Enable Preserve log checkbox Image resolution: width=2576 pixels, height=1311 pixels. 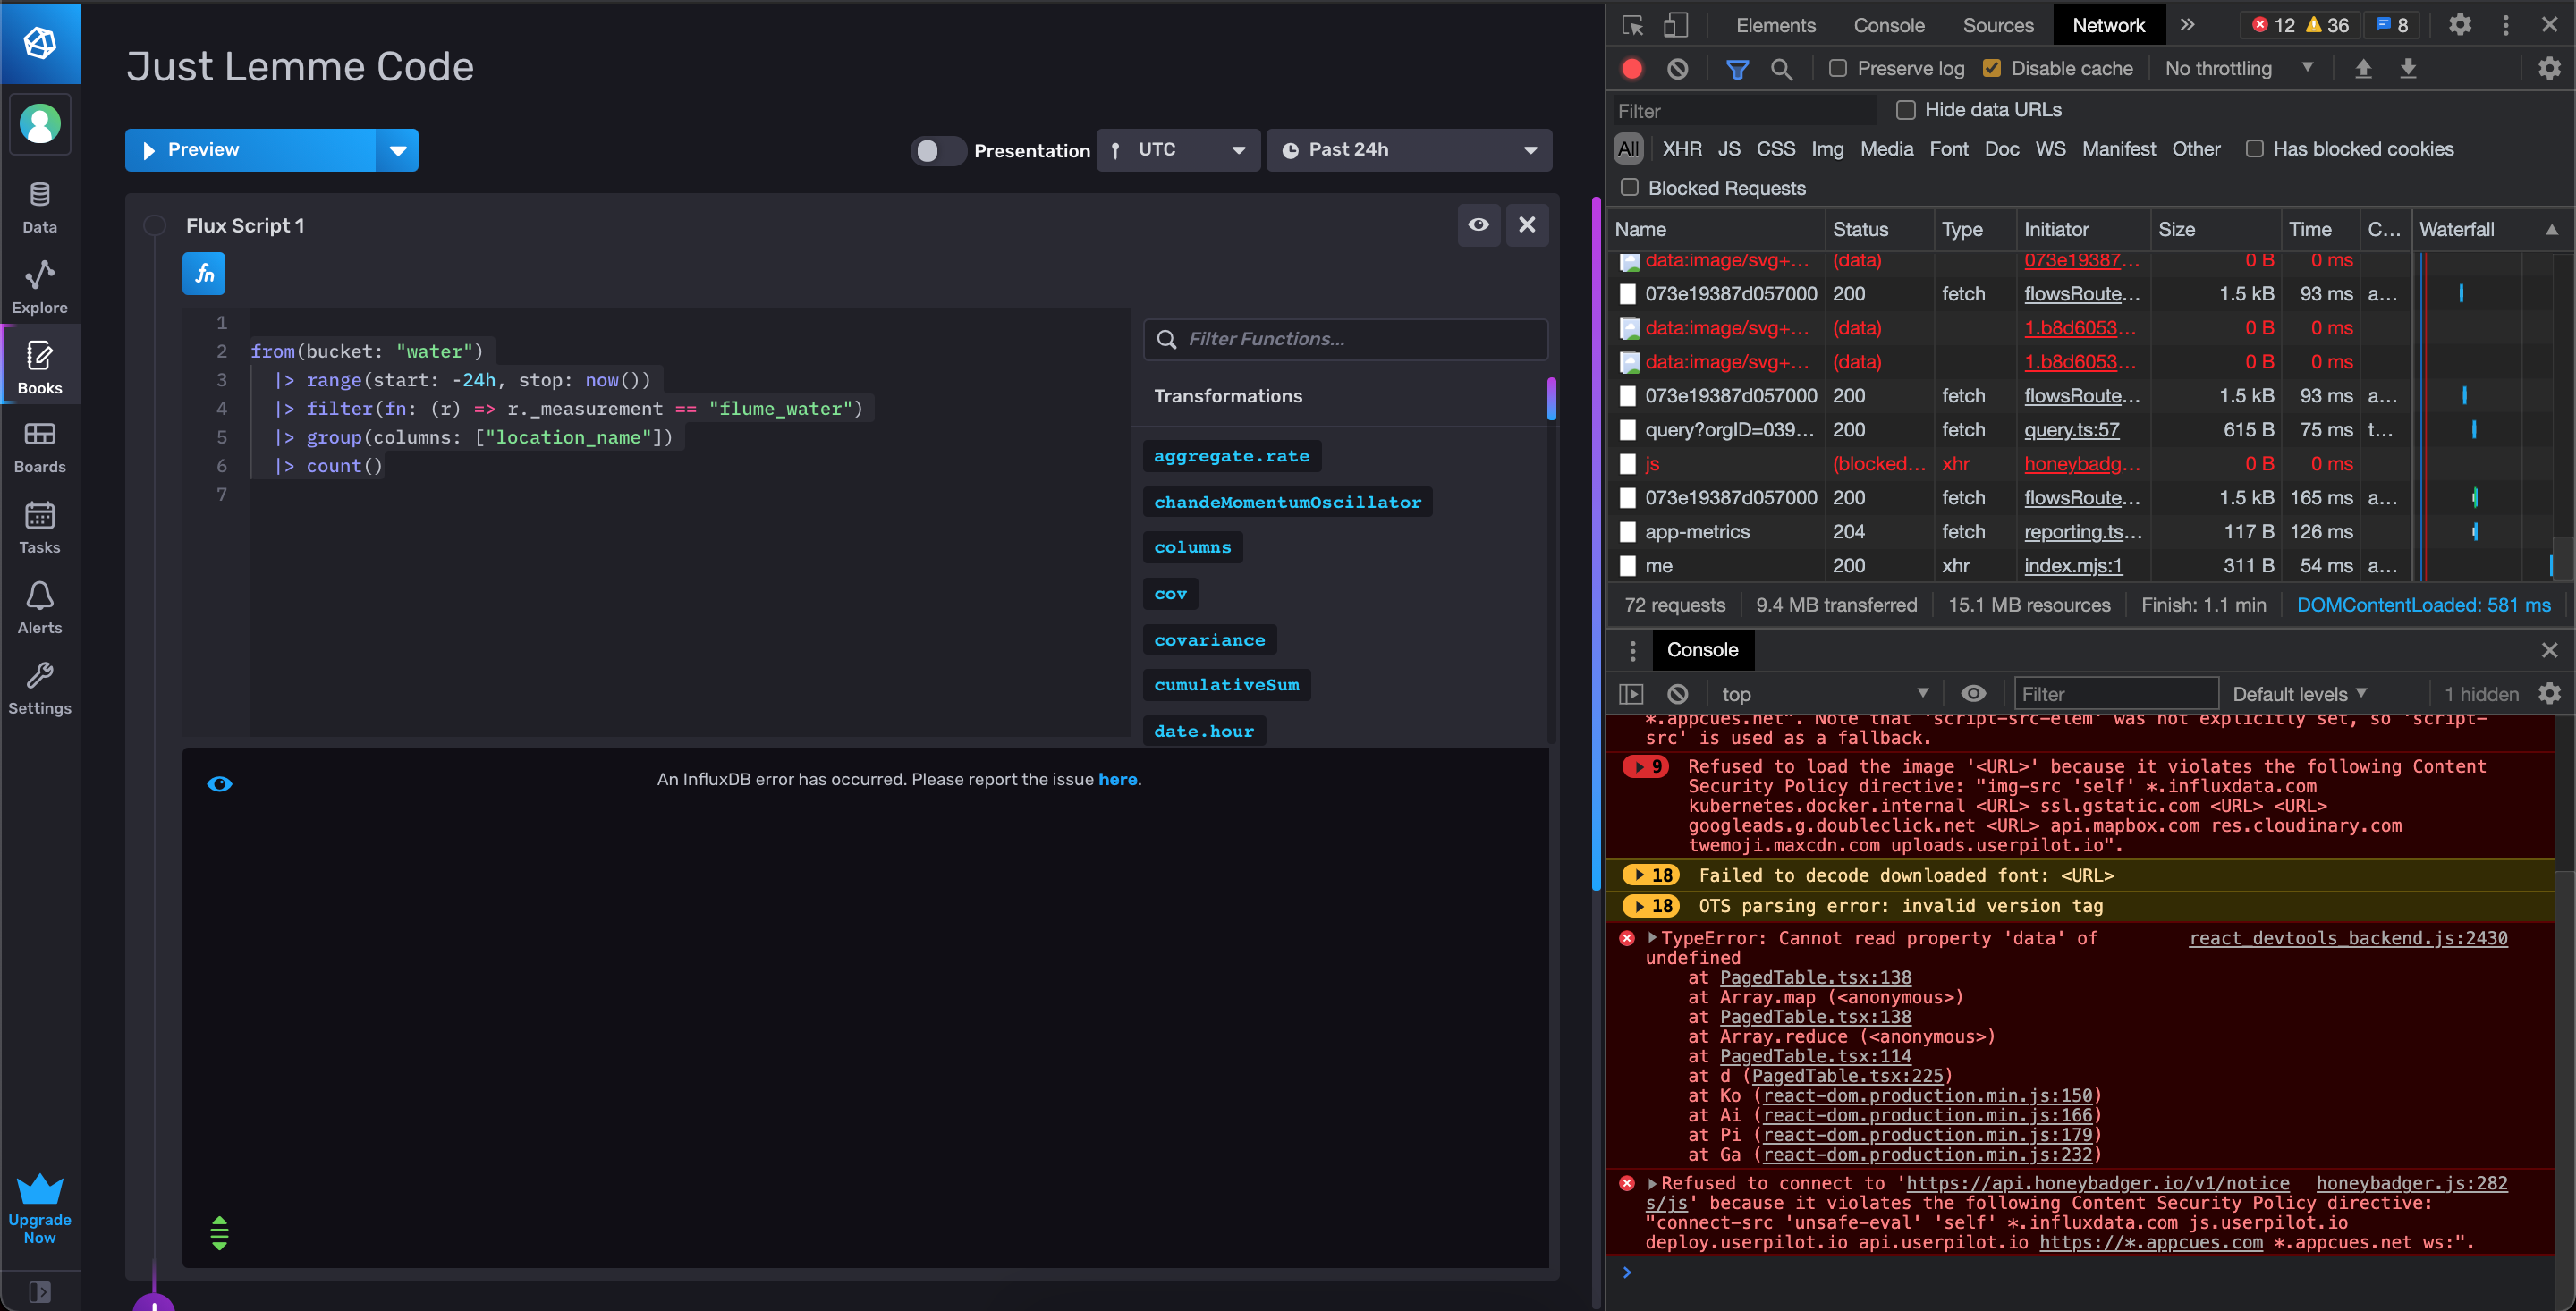click(1838, 68)
